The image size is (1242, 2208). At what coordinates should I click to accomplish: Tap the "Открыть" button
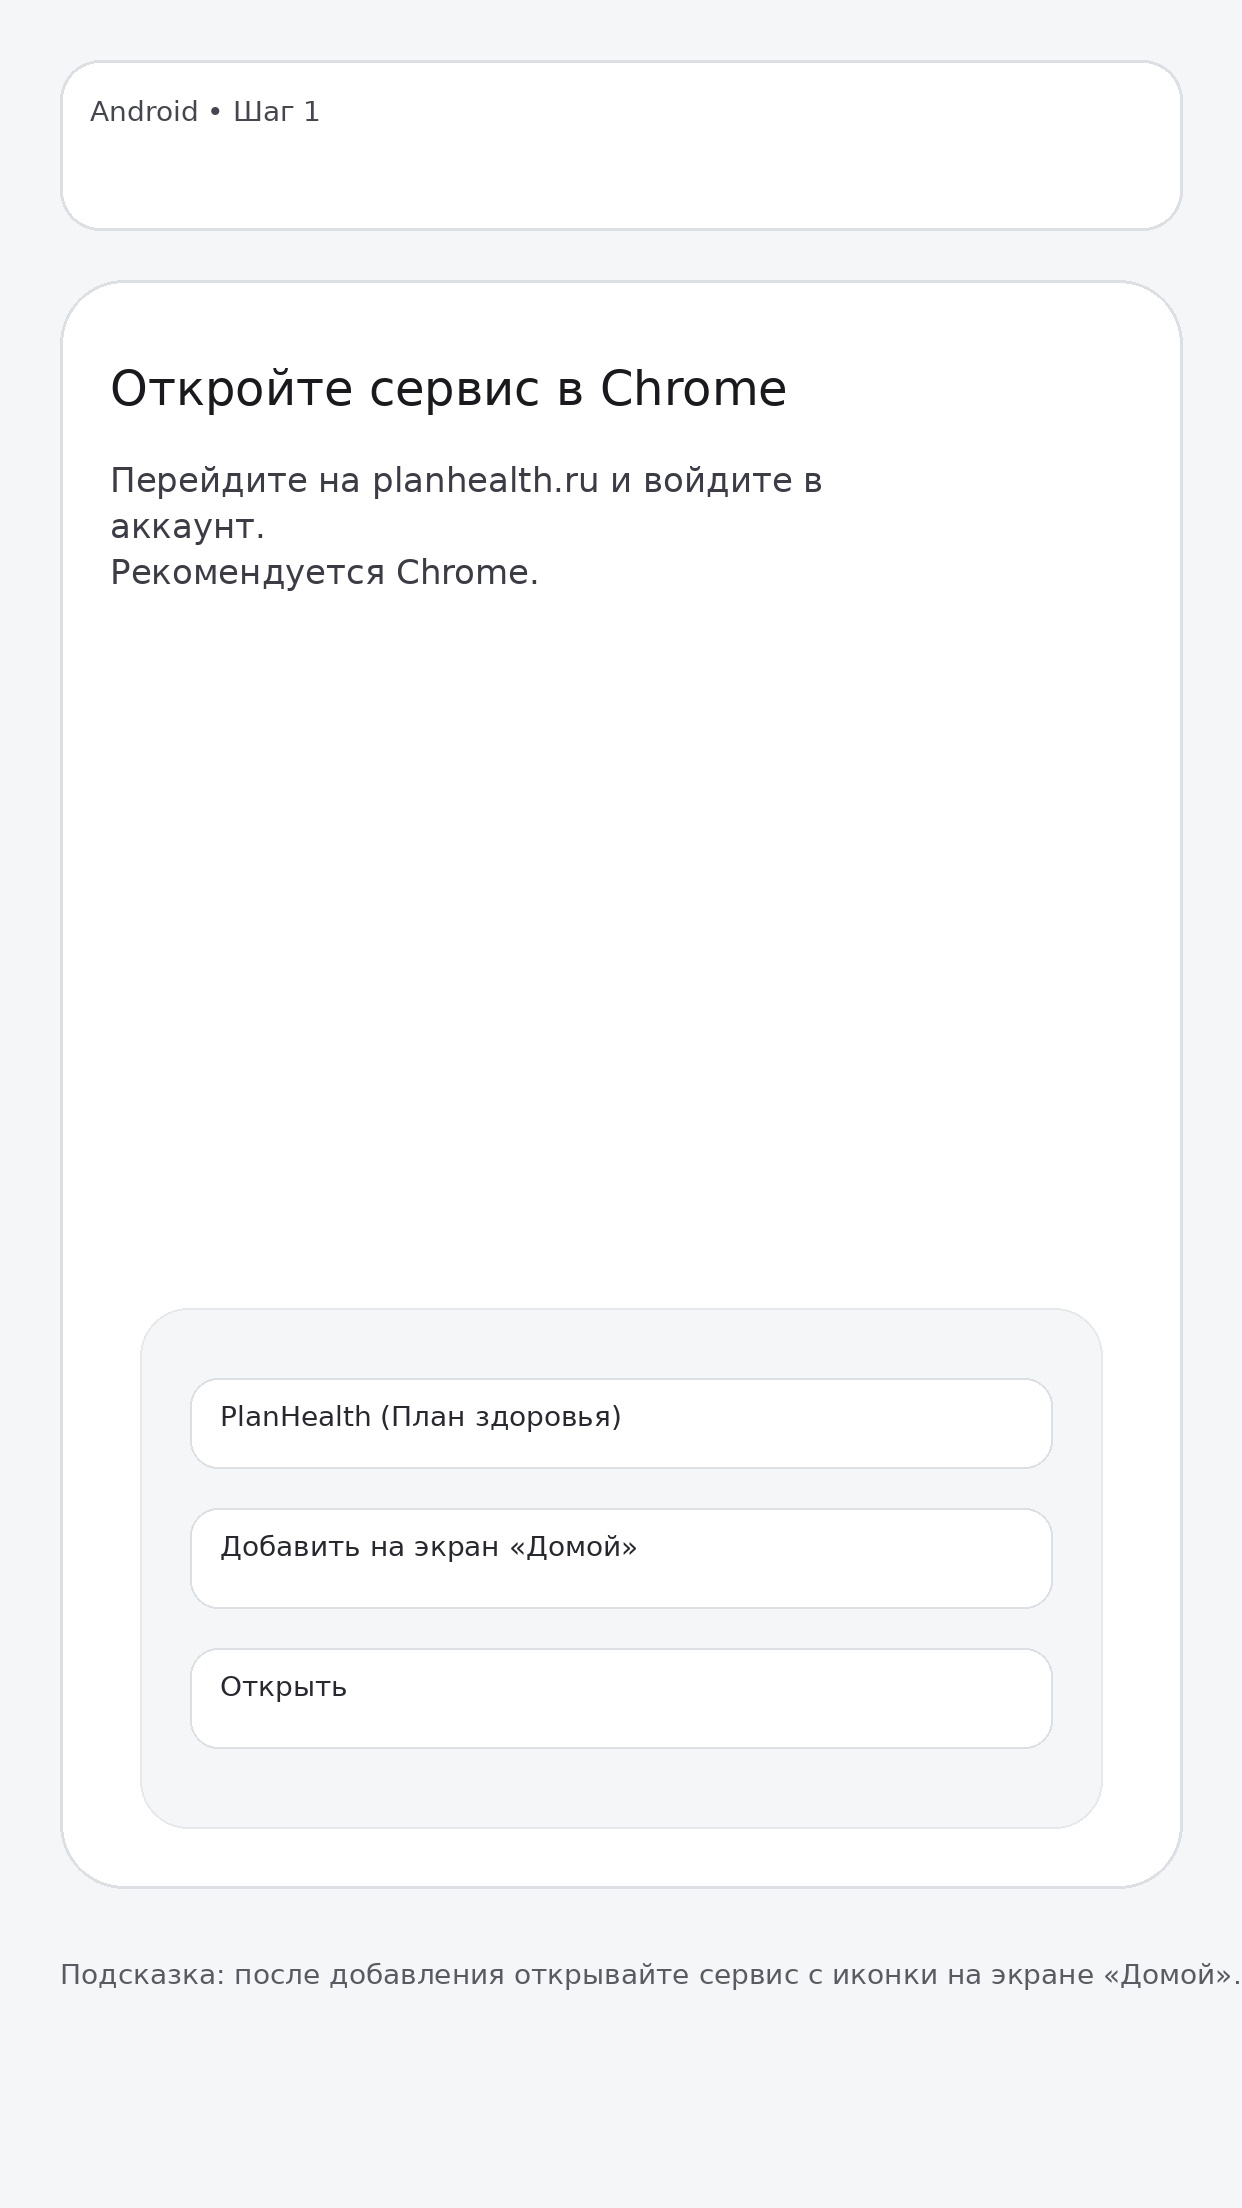pos(620,1698)
